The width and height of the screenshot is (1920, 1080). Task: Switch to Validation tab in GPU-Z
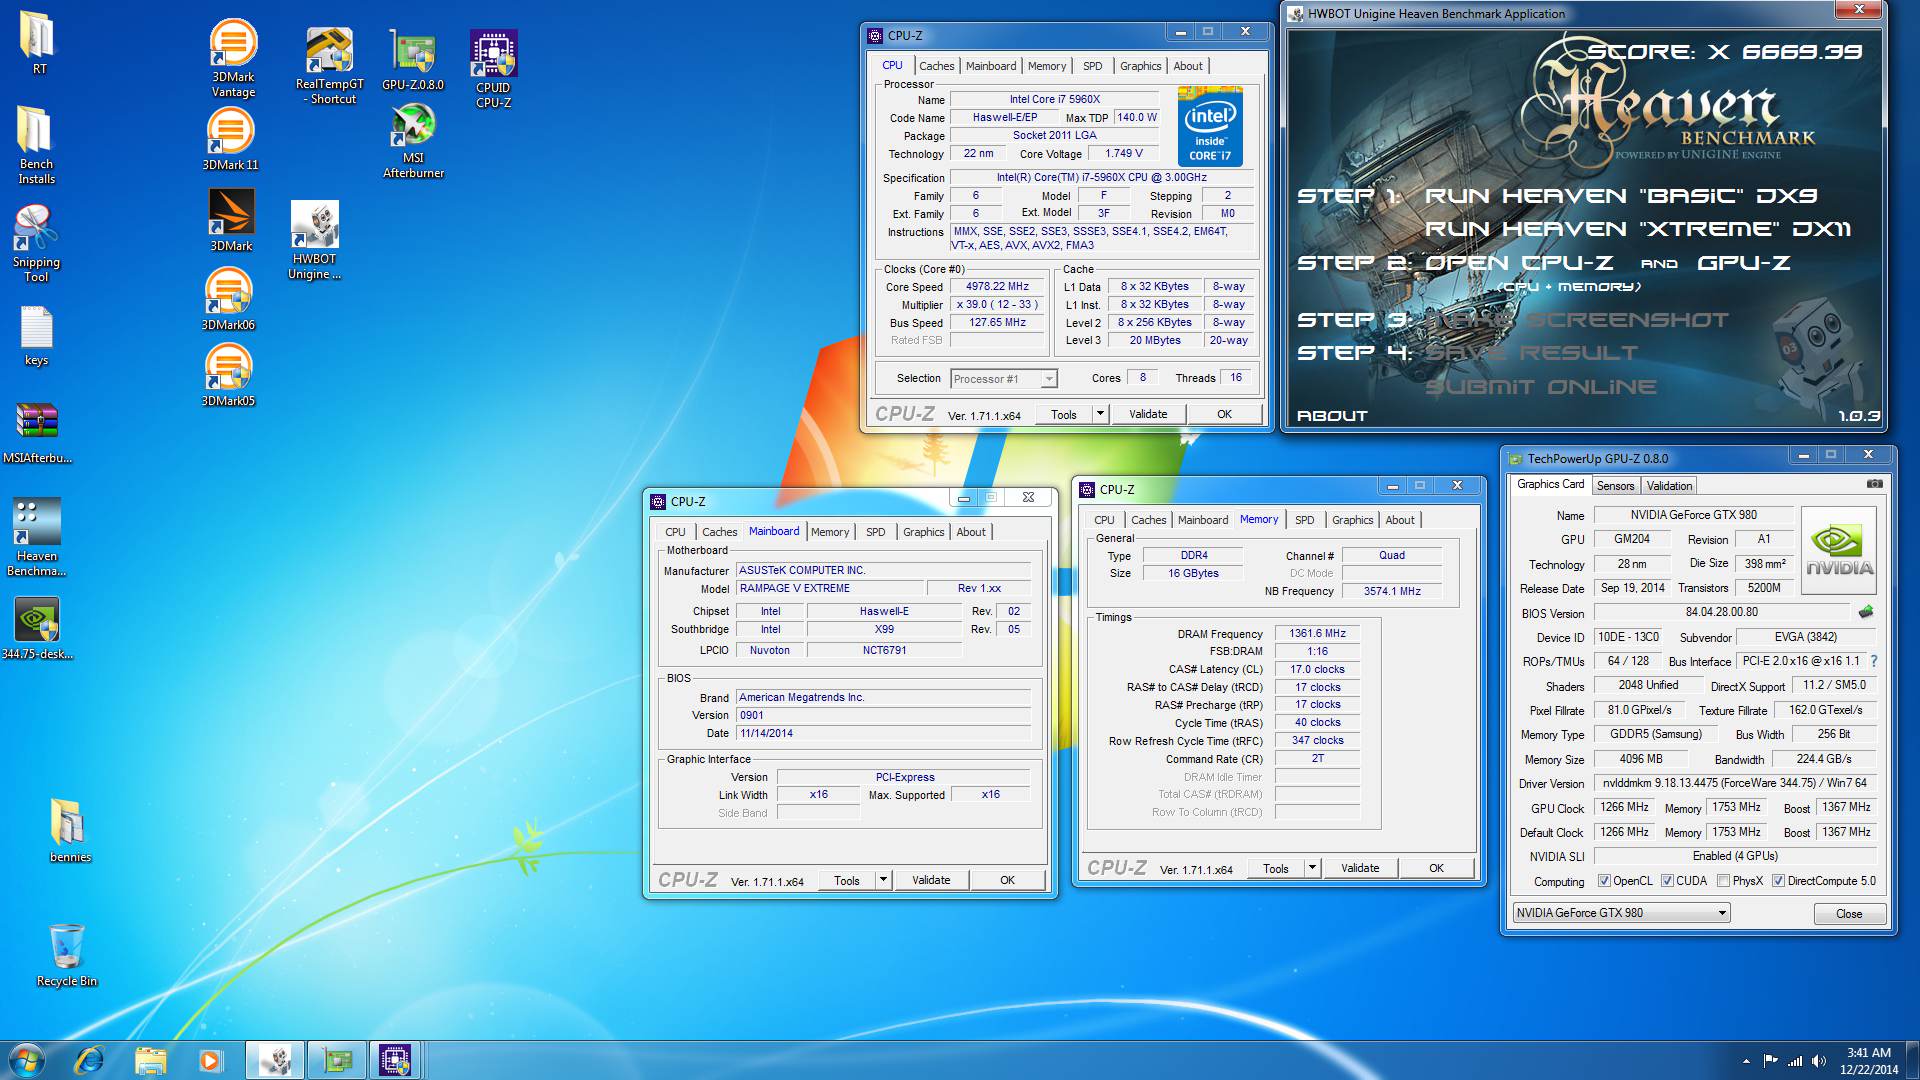click(1669, 486)
